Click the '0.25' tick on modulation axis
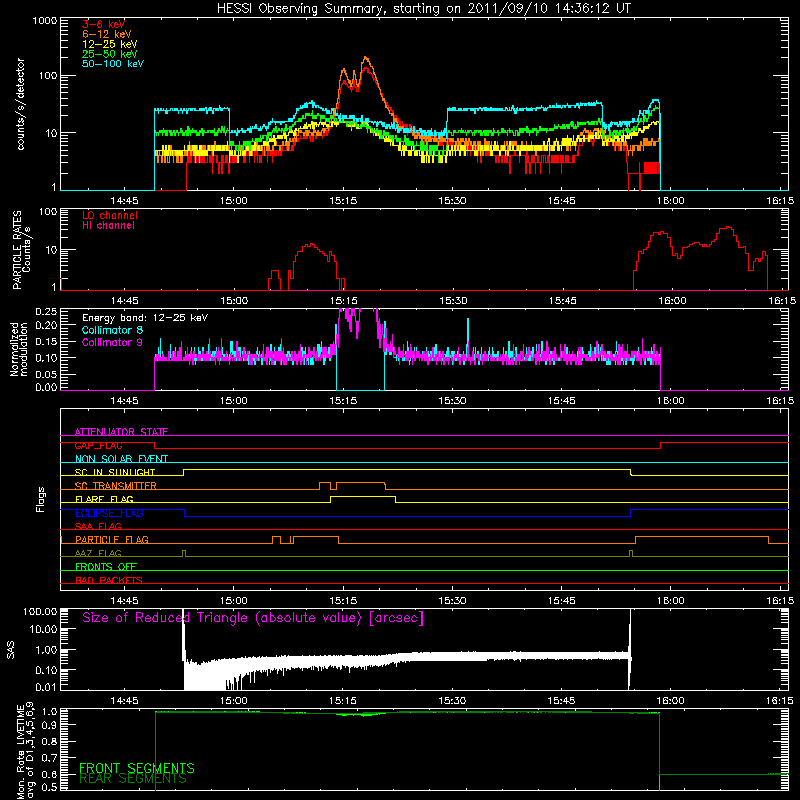This screenshot has width=800, height=800. pyautogui.click(x=46, y=311)
